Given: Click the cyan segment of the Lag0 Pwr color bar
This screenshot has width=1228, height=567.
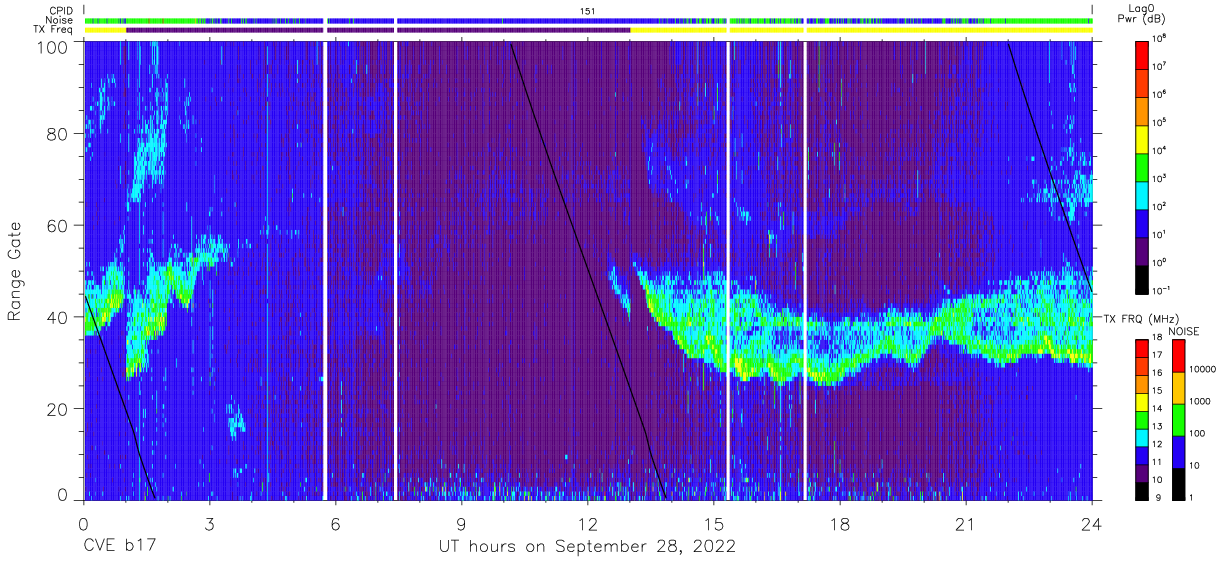Looking at the screenshot, I should tap(1142, 193).
